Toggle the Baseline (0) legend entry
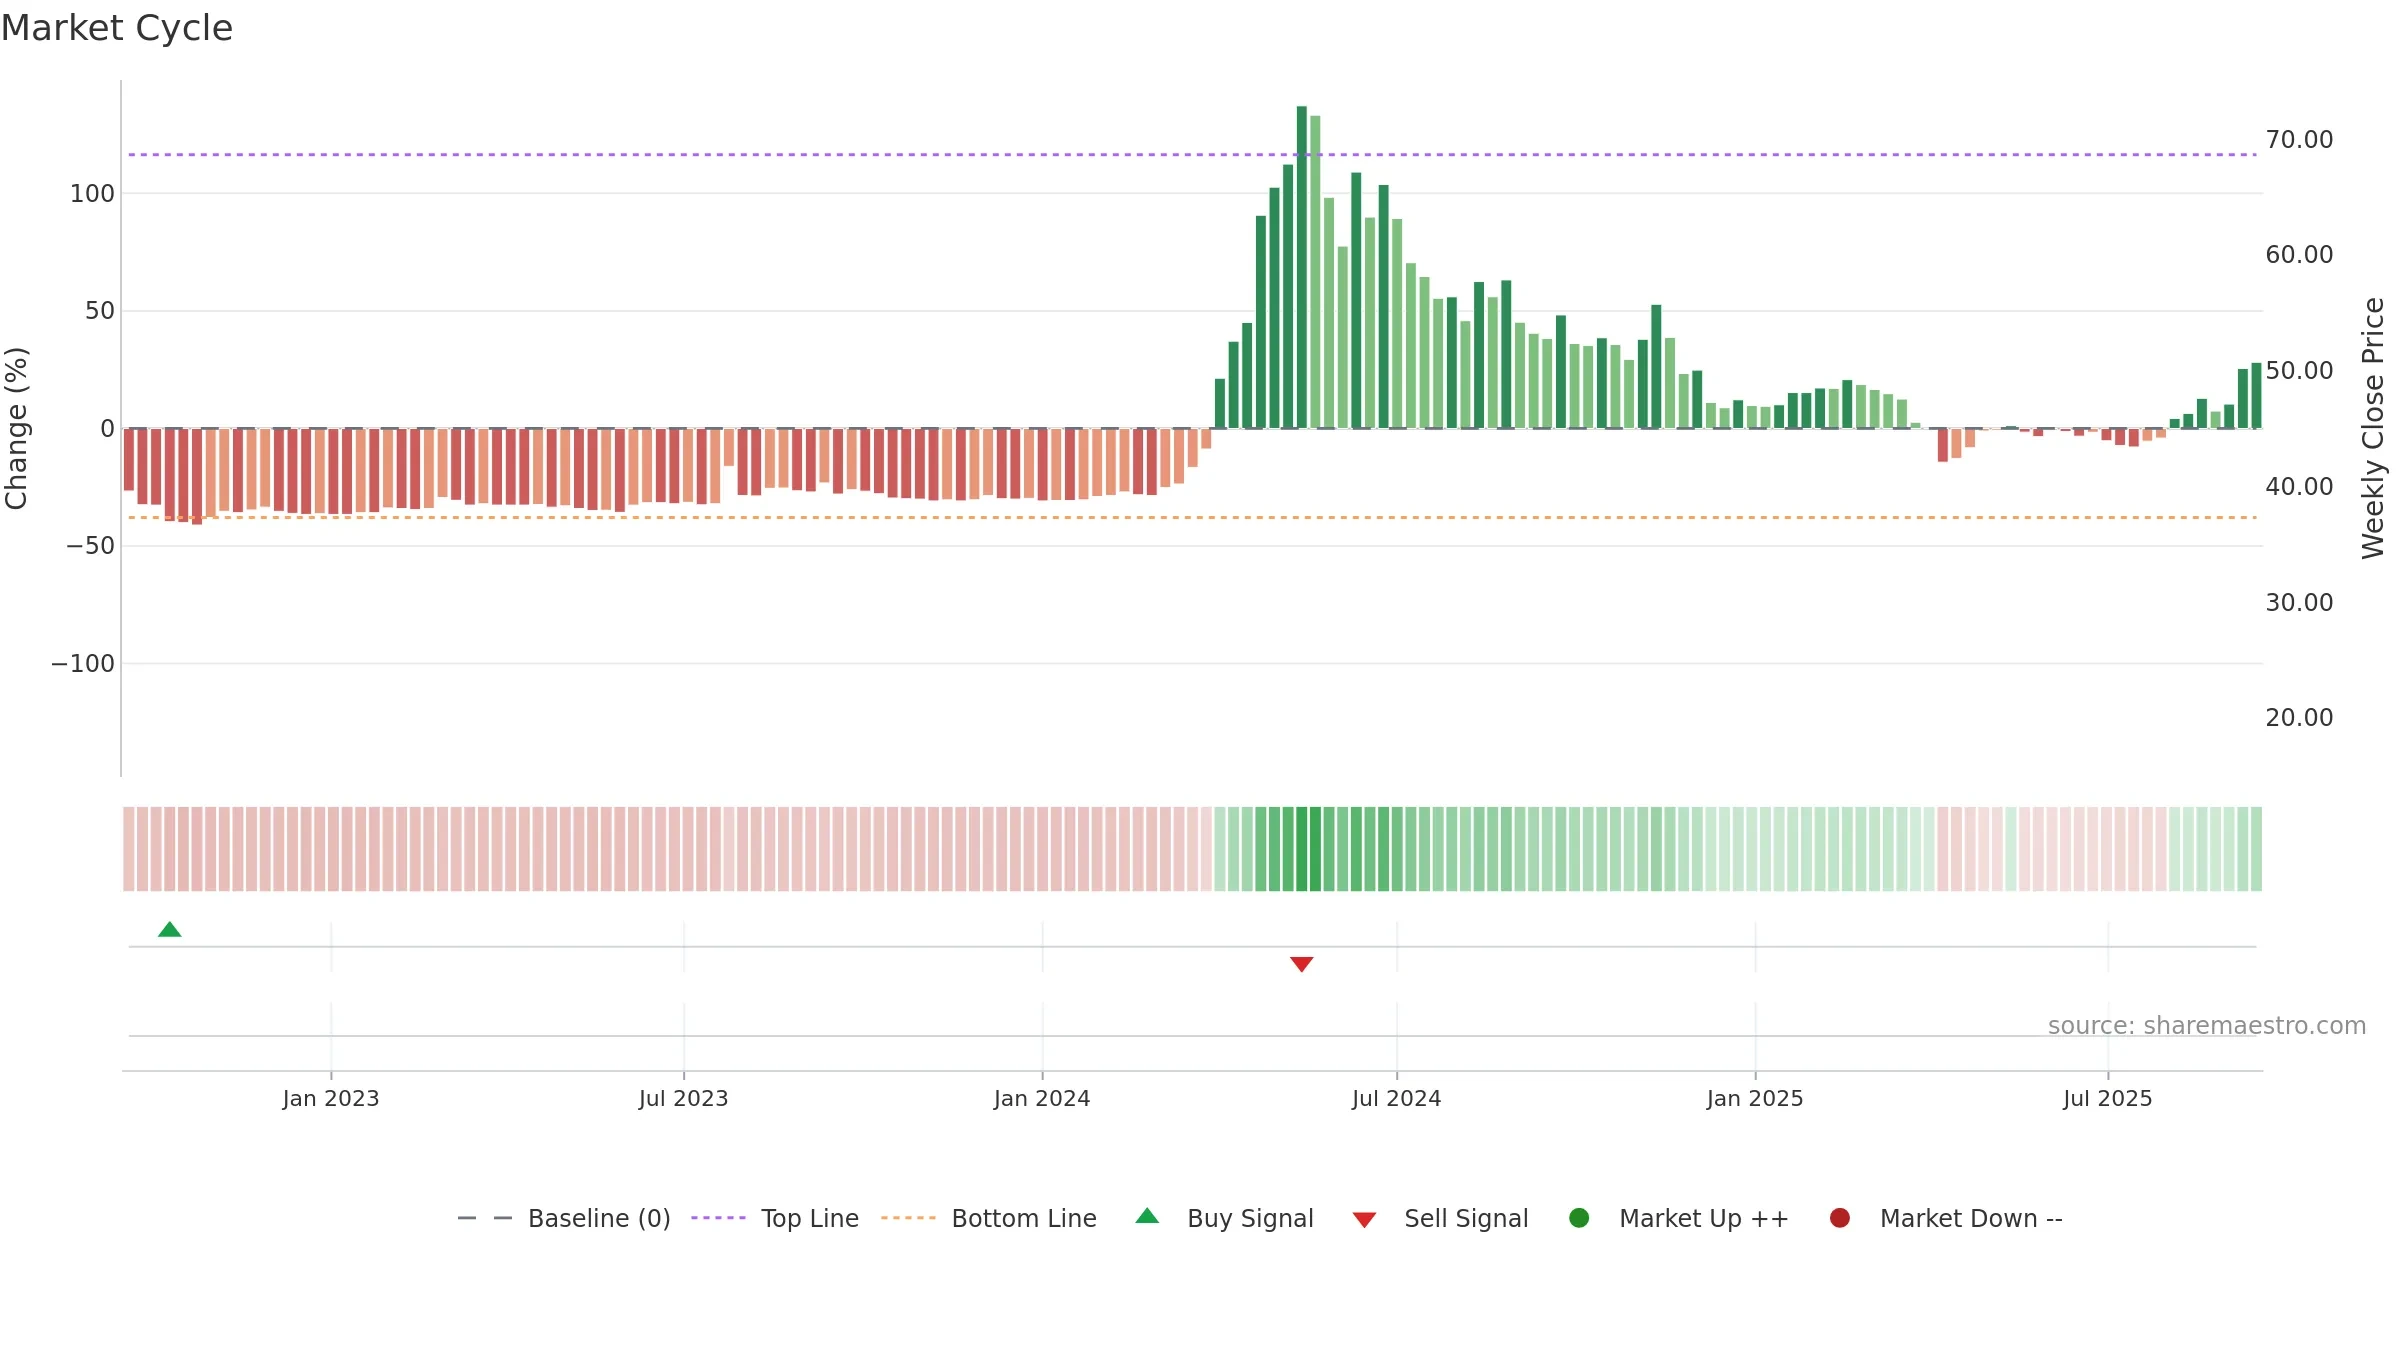 tap(563, 1218)
